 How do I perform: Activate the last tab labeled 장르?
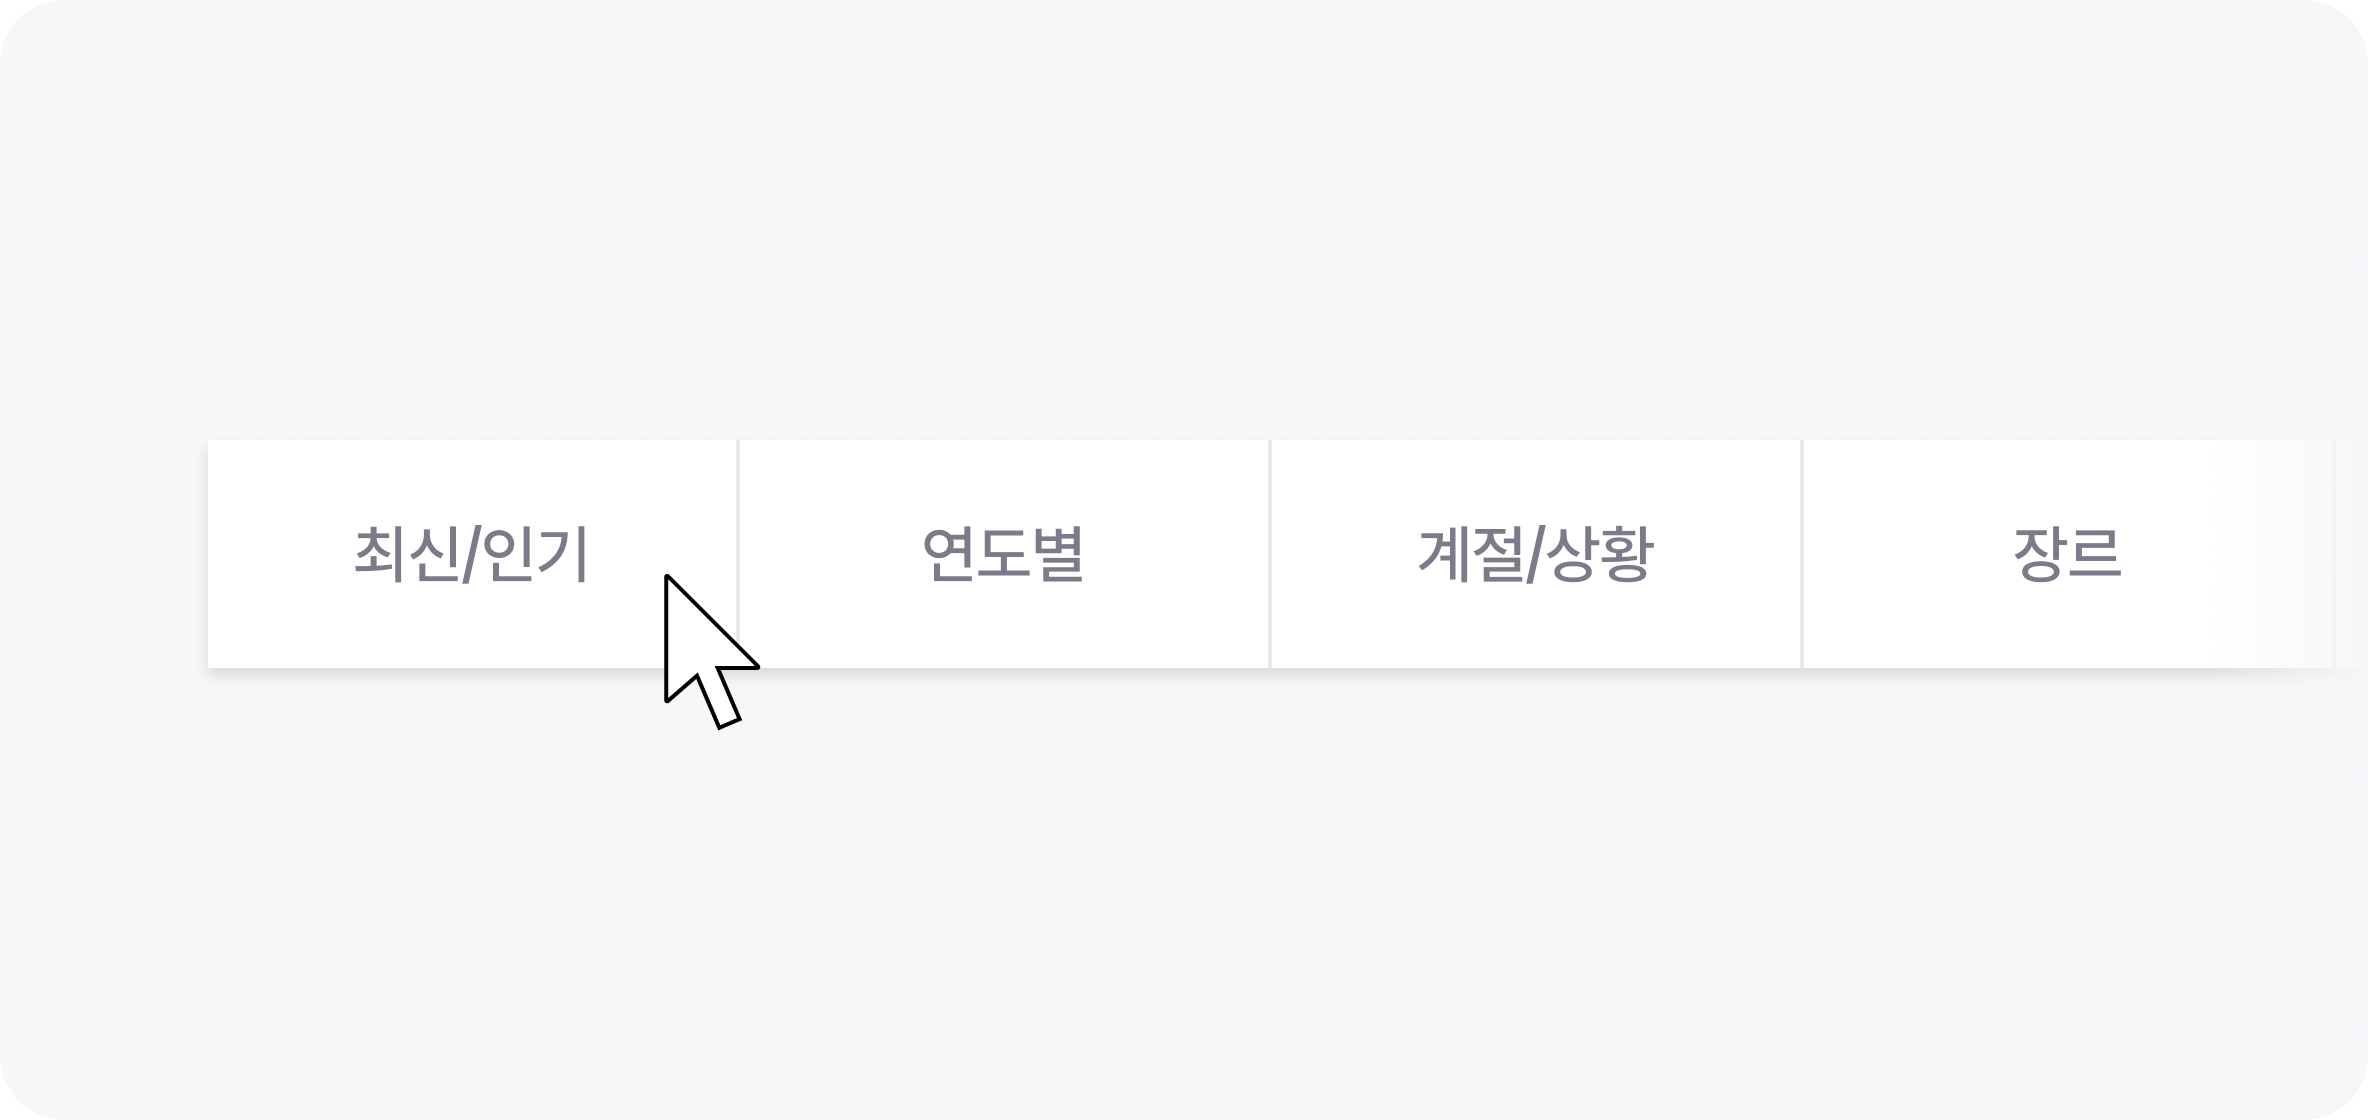[x=2067, y=554]
